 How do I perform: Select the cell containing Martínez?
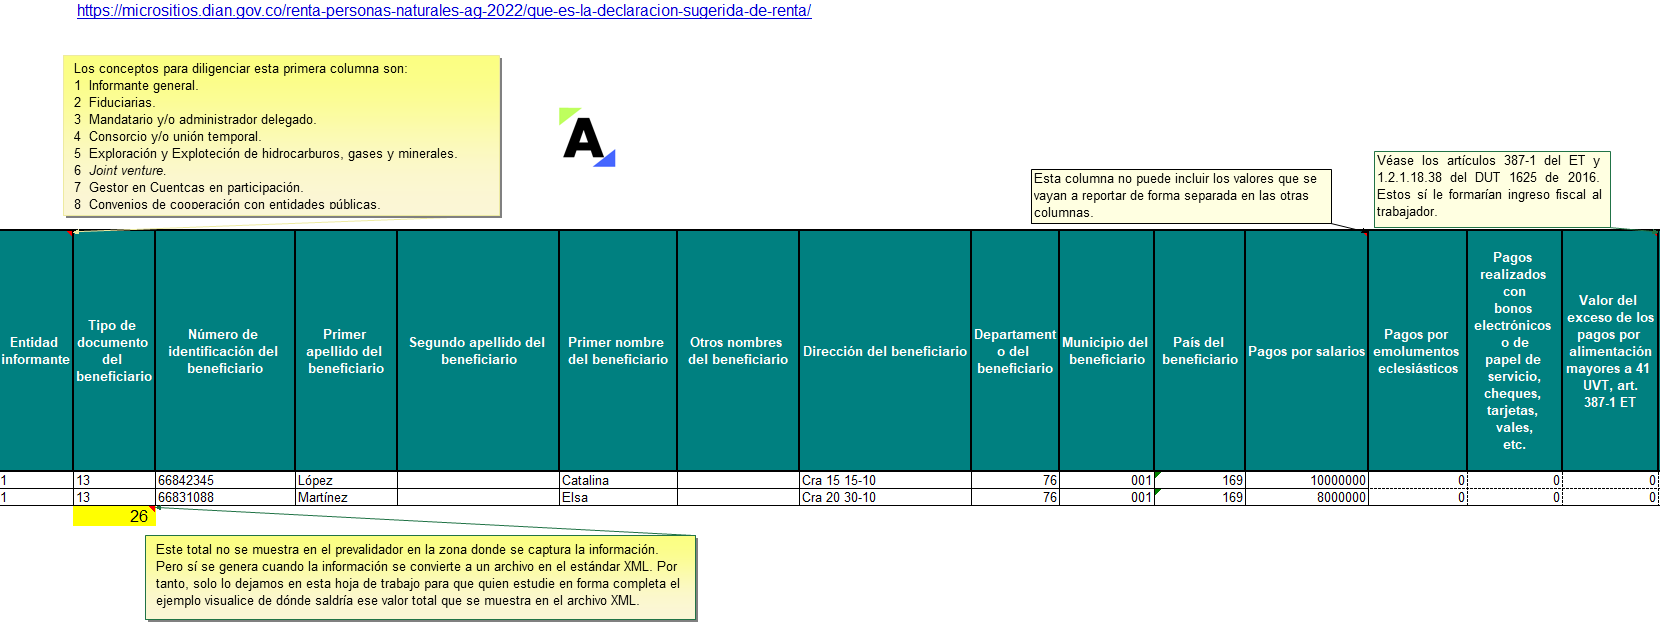[346, 497]
